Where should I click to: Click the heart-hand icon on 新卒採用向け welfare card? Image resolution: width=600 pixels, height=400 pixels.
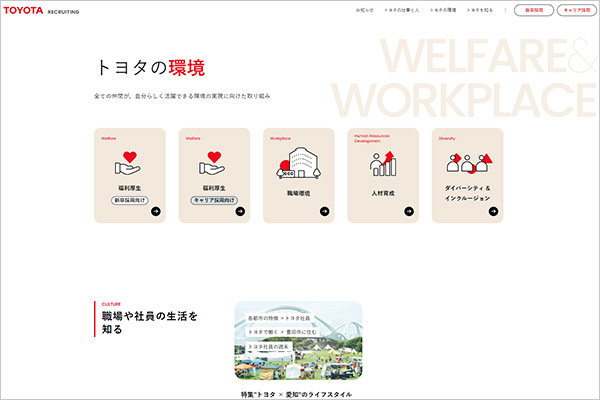coord(128,163)
